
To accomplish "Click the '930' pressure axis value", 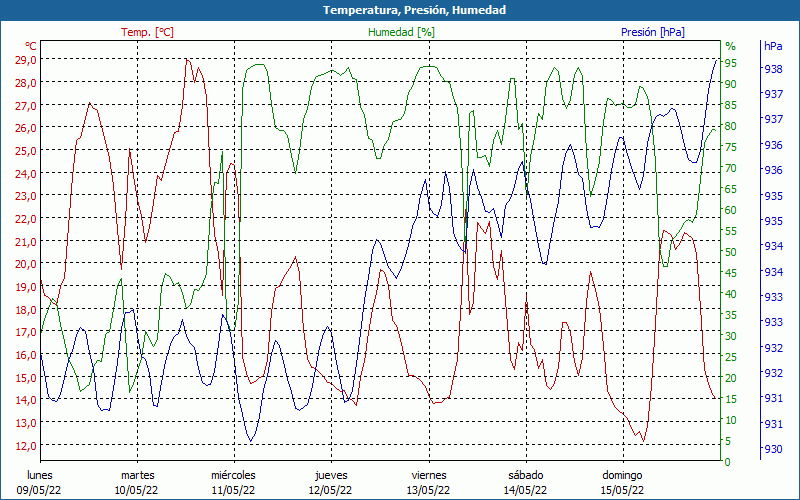I will pos(773,449).
